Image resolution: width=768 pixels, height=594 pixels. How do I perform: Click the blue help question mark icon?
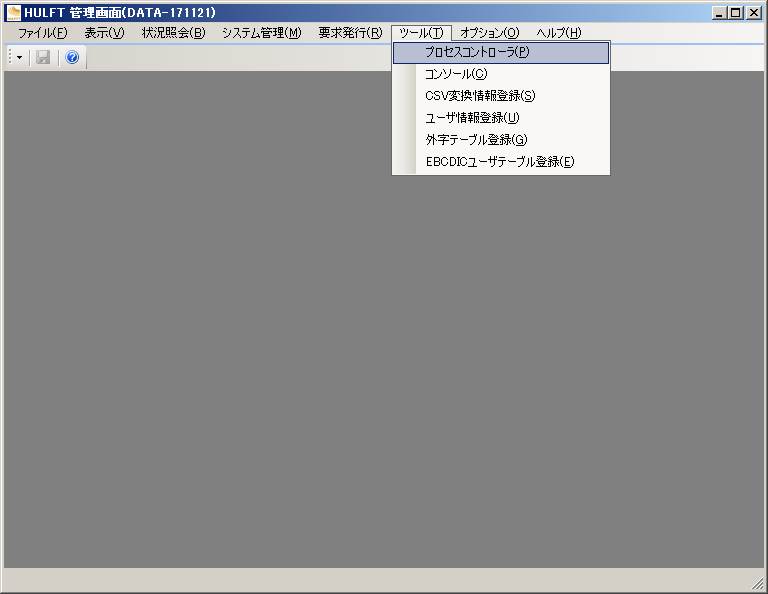pos(72,57)
